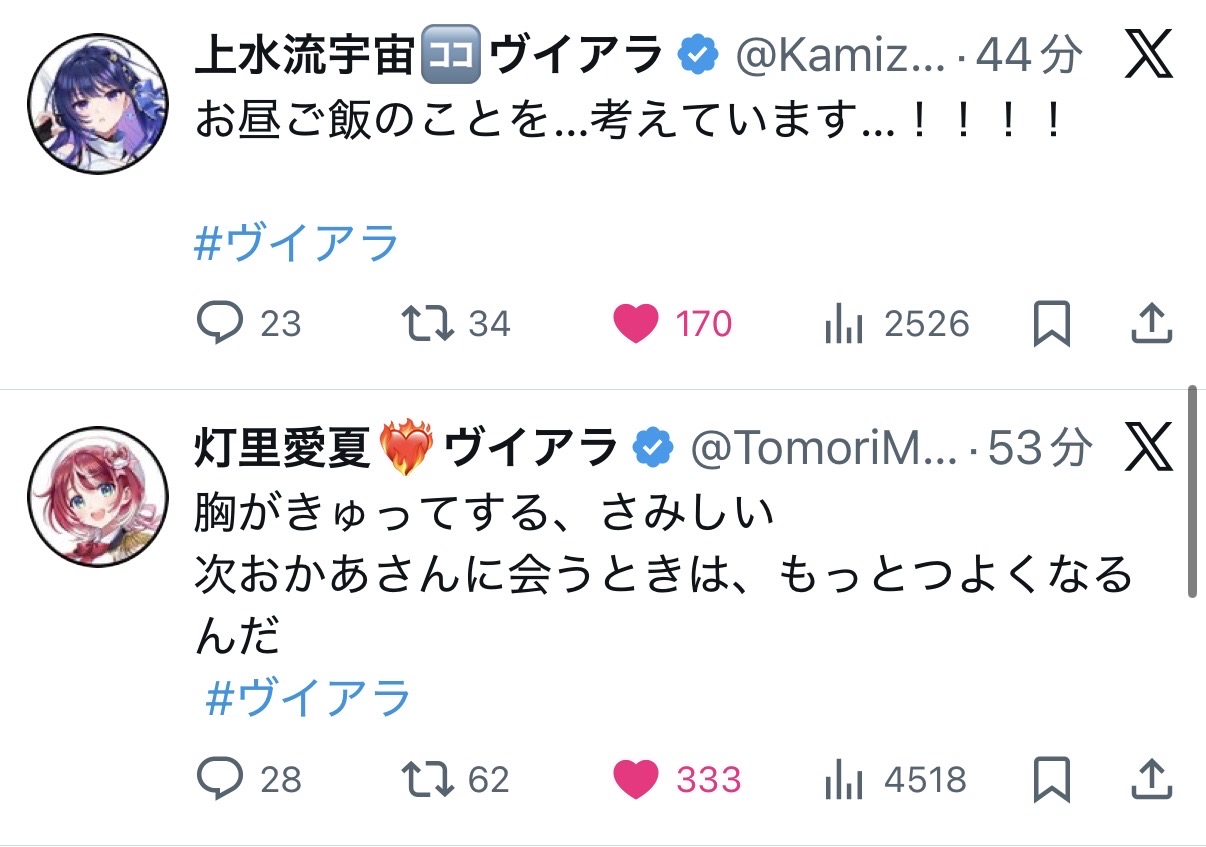Click the @TomoriM... username handle

click(x=826, y=450)
